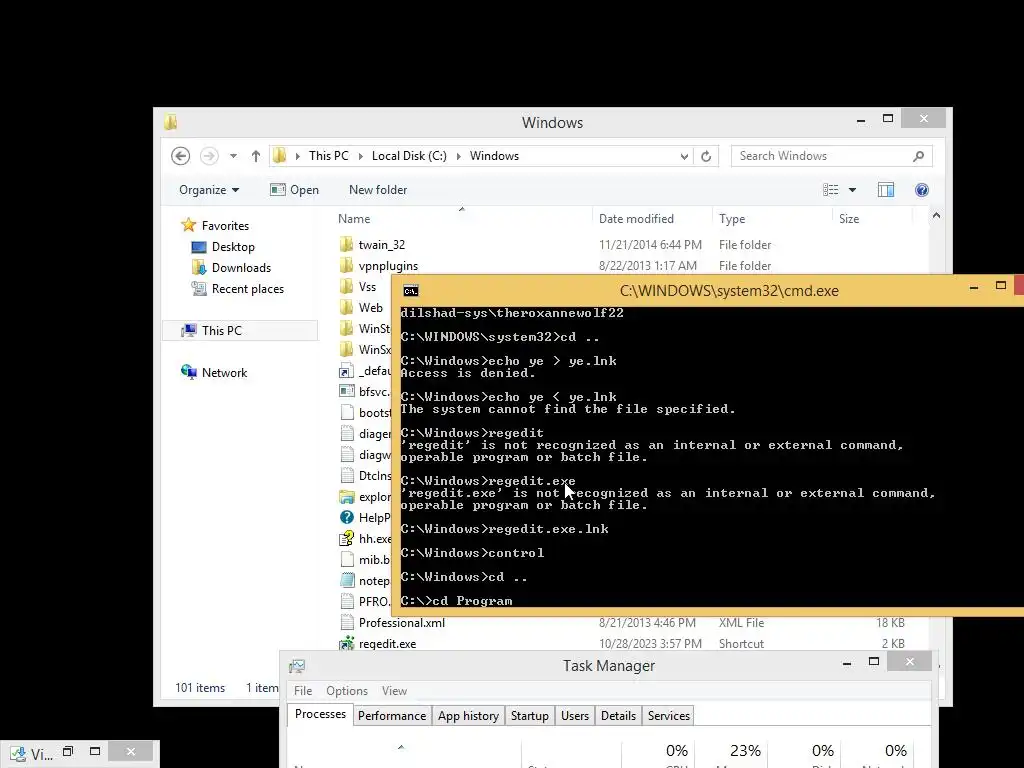Viewport: 1024px width, 768px height.
Task: Switch to Users tab
Action: coord(575,716)
